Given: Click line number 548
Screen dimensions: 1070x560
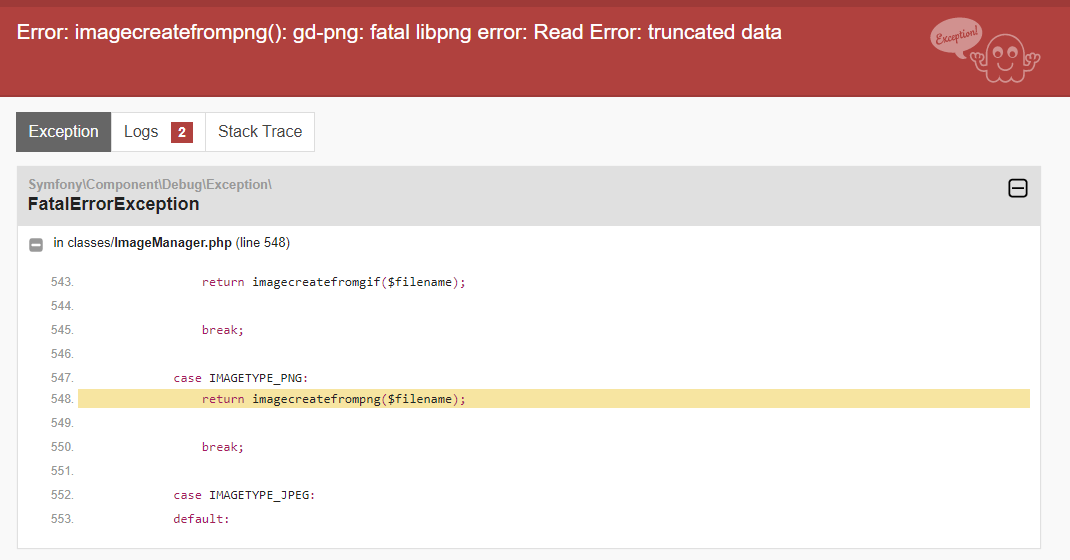Looking at the screenshot, I should [x=62, y=399].
